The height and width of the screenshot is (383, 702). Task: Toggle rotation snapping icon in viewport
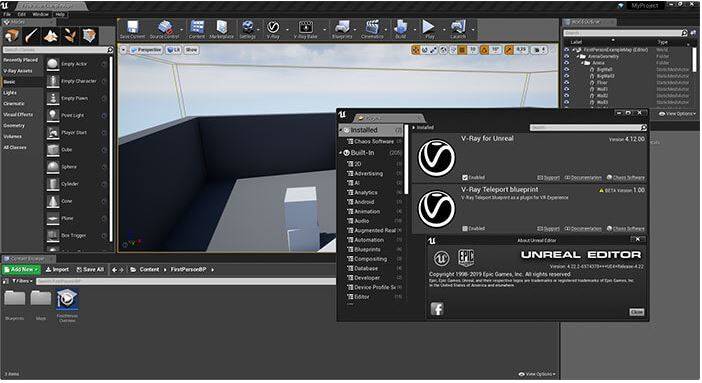pyautogui.click(x=484, y=50)
